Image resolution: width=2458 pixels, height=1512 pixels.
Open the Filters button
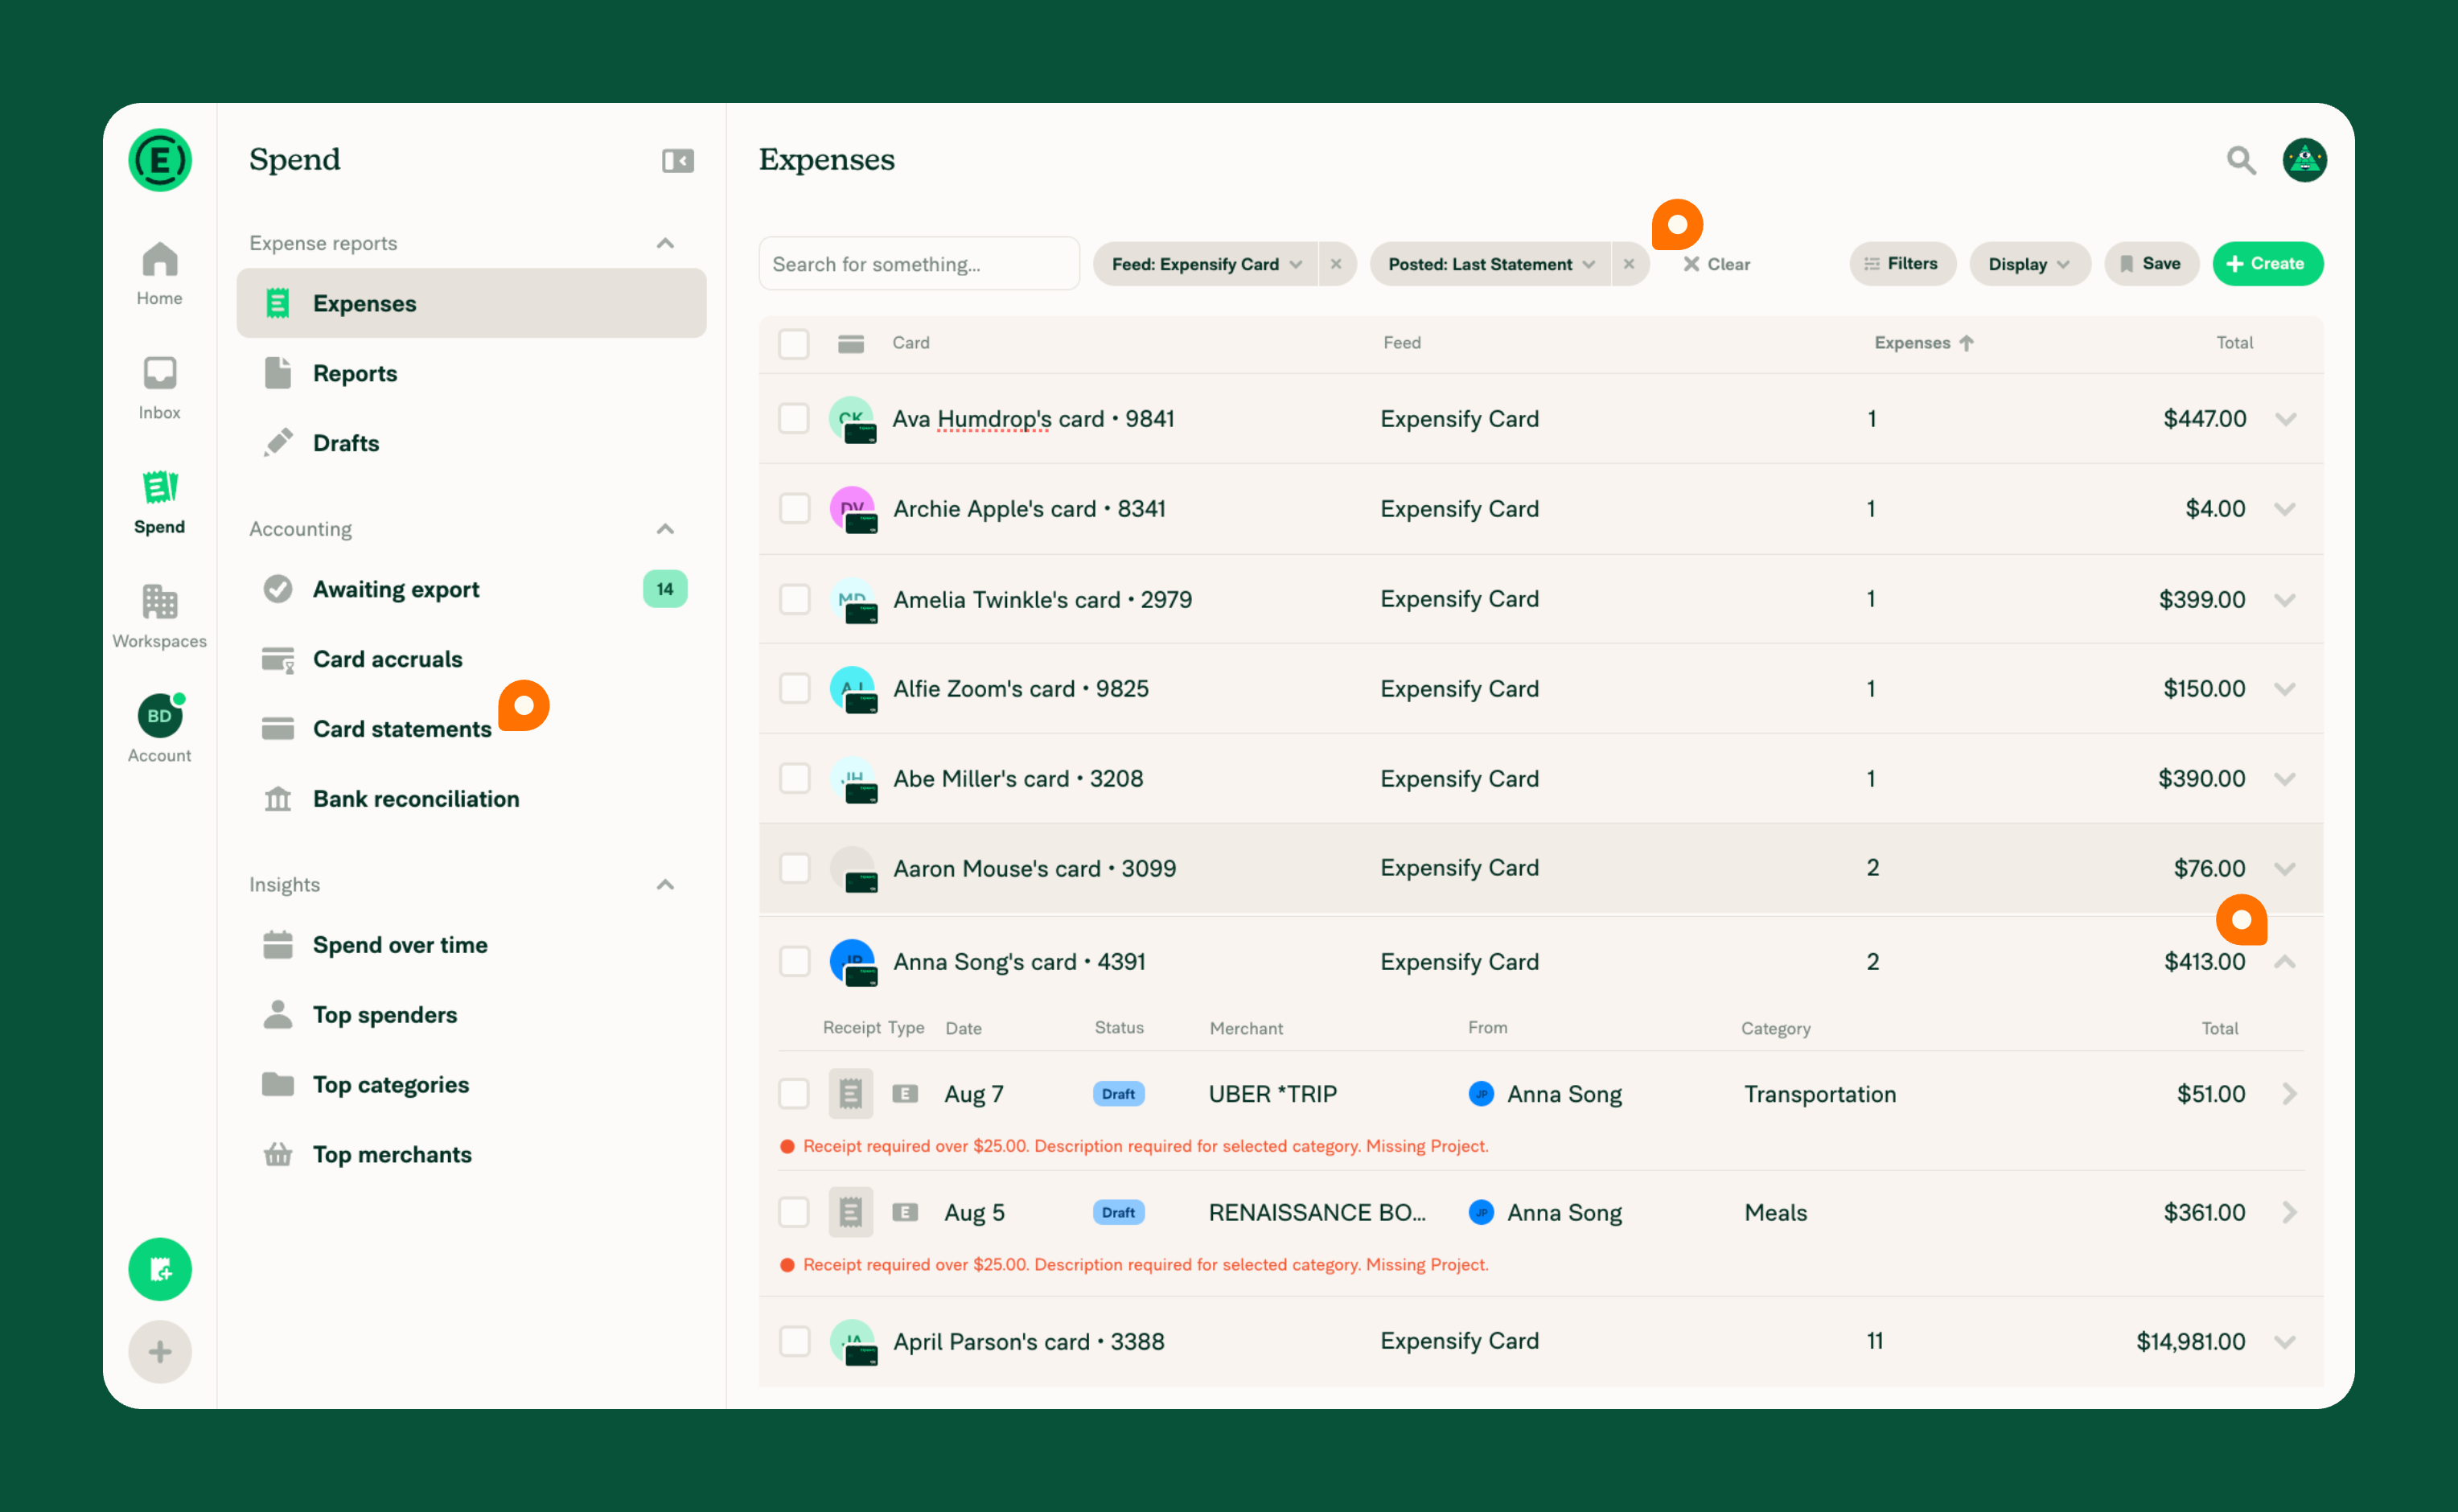tap(1902, 264)
